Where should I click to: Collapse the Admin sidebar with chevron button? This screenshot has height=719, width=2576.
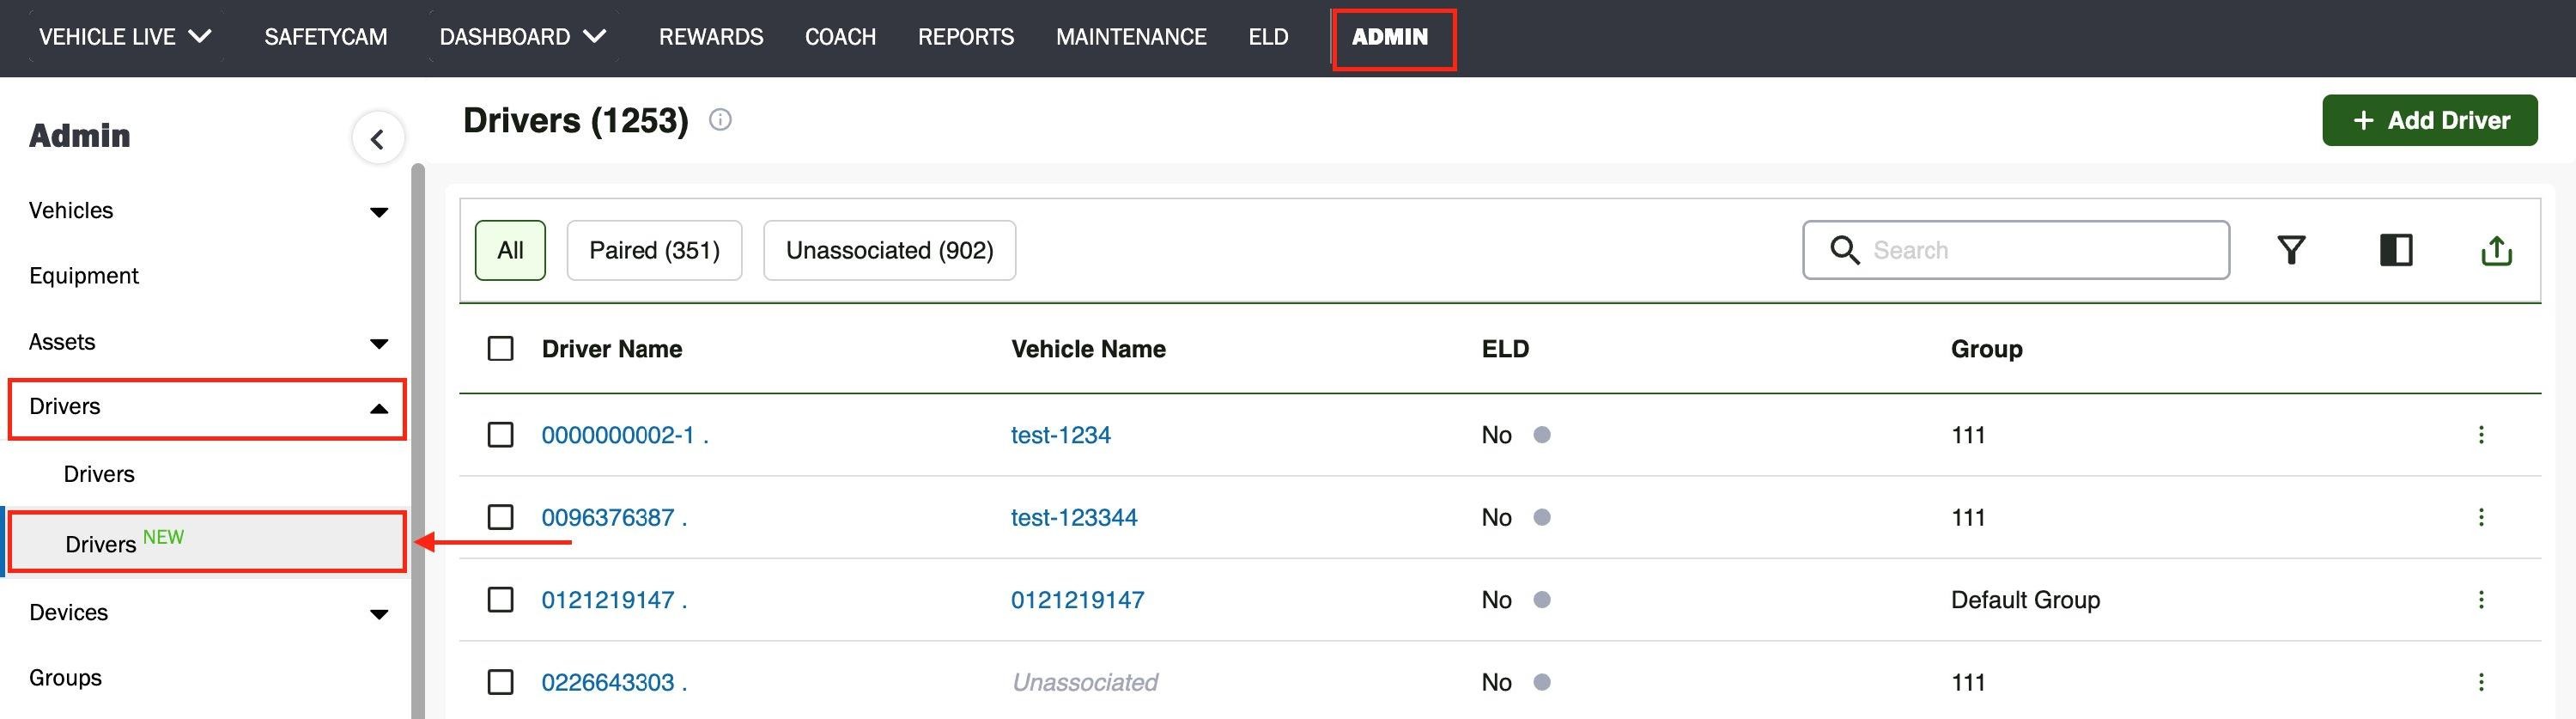378,139
